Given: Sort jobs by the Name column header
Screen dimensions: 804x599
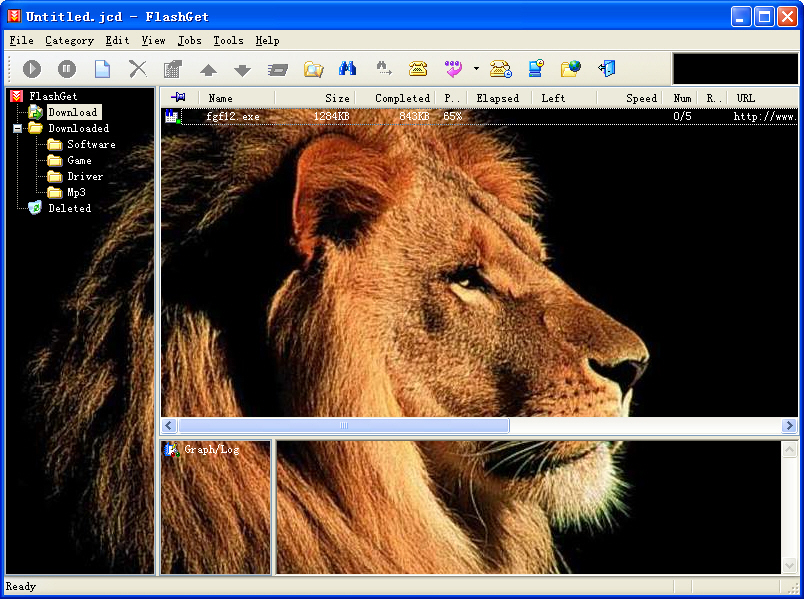Looking at the screenshot, I should point(237,98).
